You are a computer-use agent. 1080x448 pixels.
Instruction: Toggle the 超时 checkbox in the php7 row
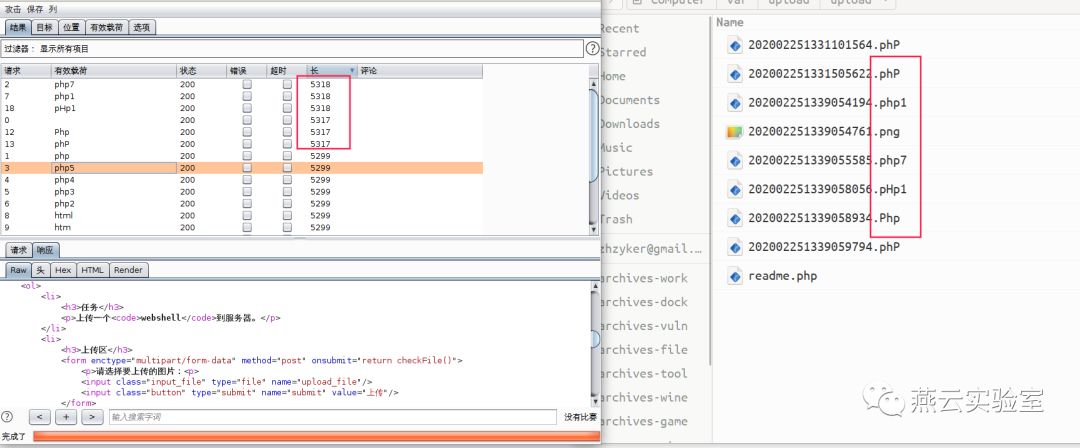[287, 84]
